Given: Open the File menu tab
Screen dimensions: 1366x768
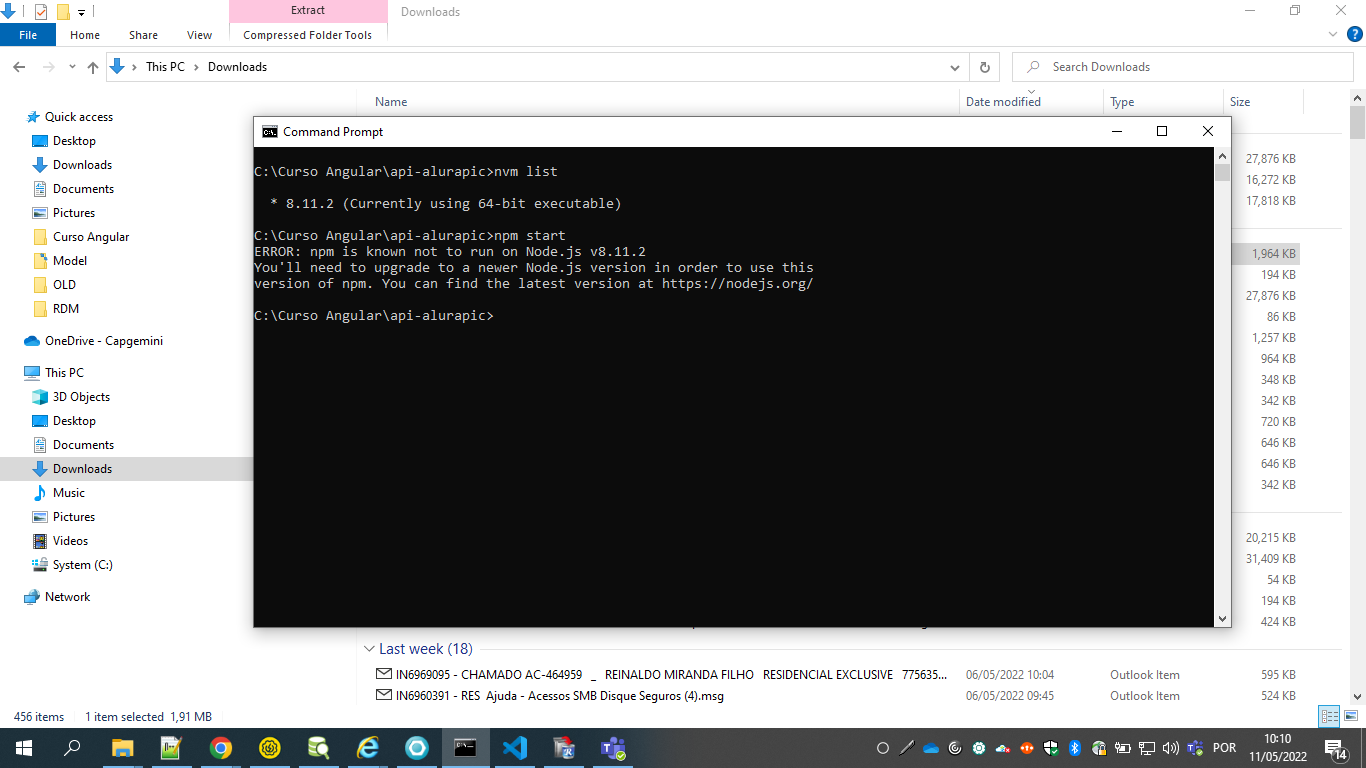Looking at the screenshot, I should [x=28, y=35].
